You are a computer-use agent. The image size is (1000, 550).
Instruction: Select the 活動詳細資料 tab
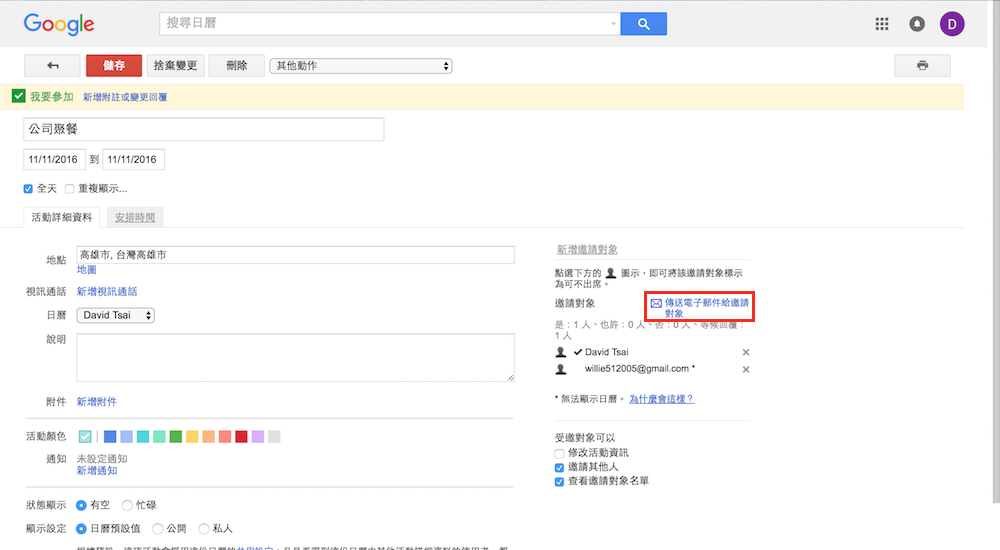tap(62, 217)
